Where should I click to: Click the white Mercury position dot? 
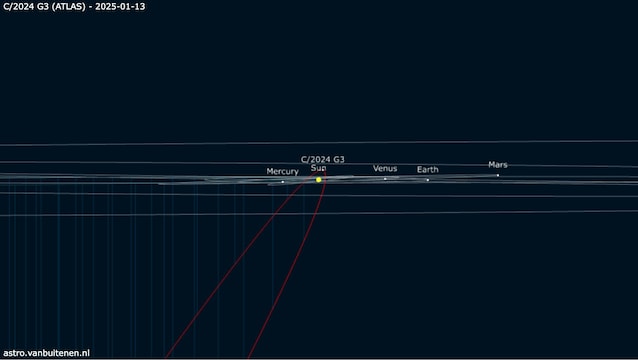pos(283,182)
